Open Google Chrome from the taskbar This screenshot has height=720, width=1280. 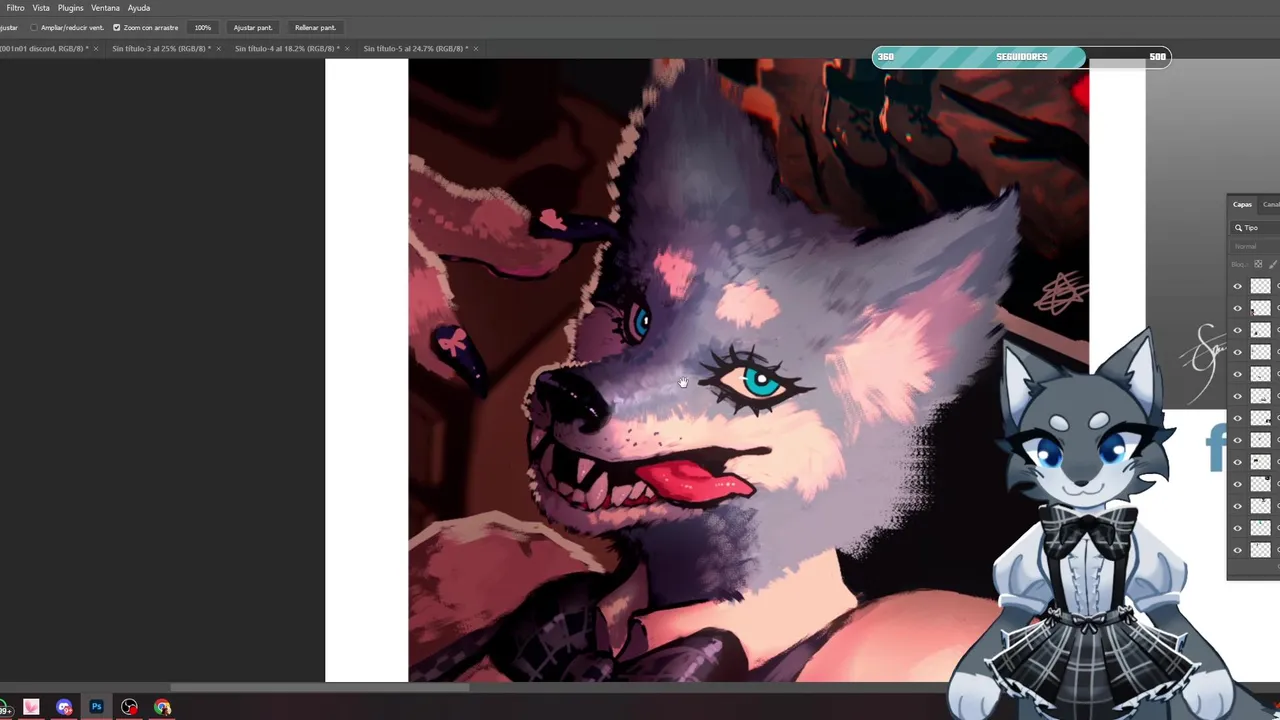162,707
